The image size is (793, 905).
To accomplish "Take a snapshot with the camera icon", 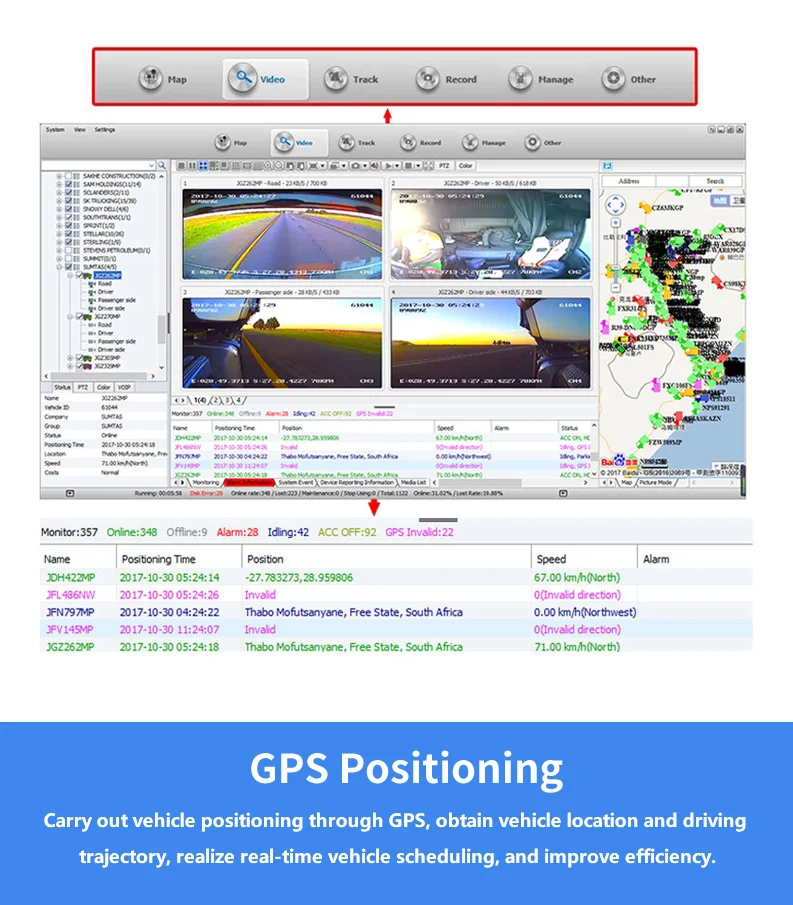I will (356, 166).
